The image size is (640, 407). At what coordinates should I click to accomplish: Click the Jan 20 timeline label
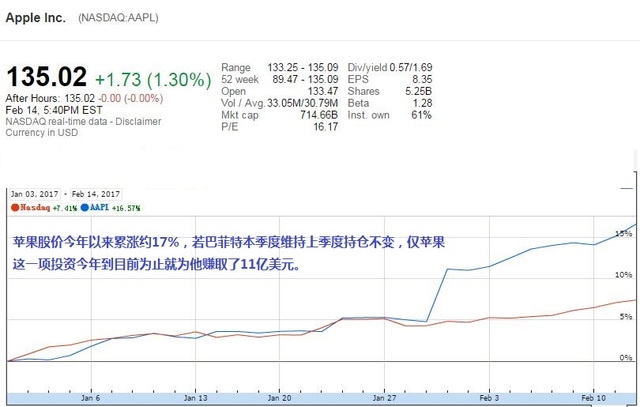coord(280,398)
